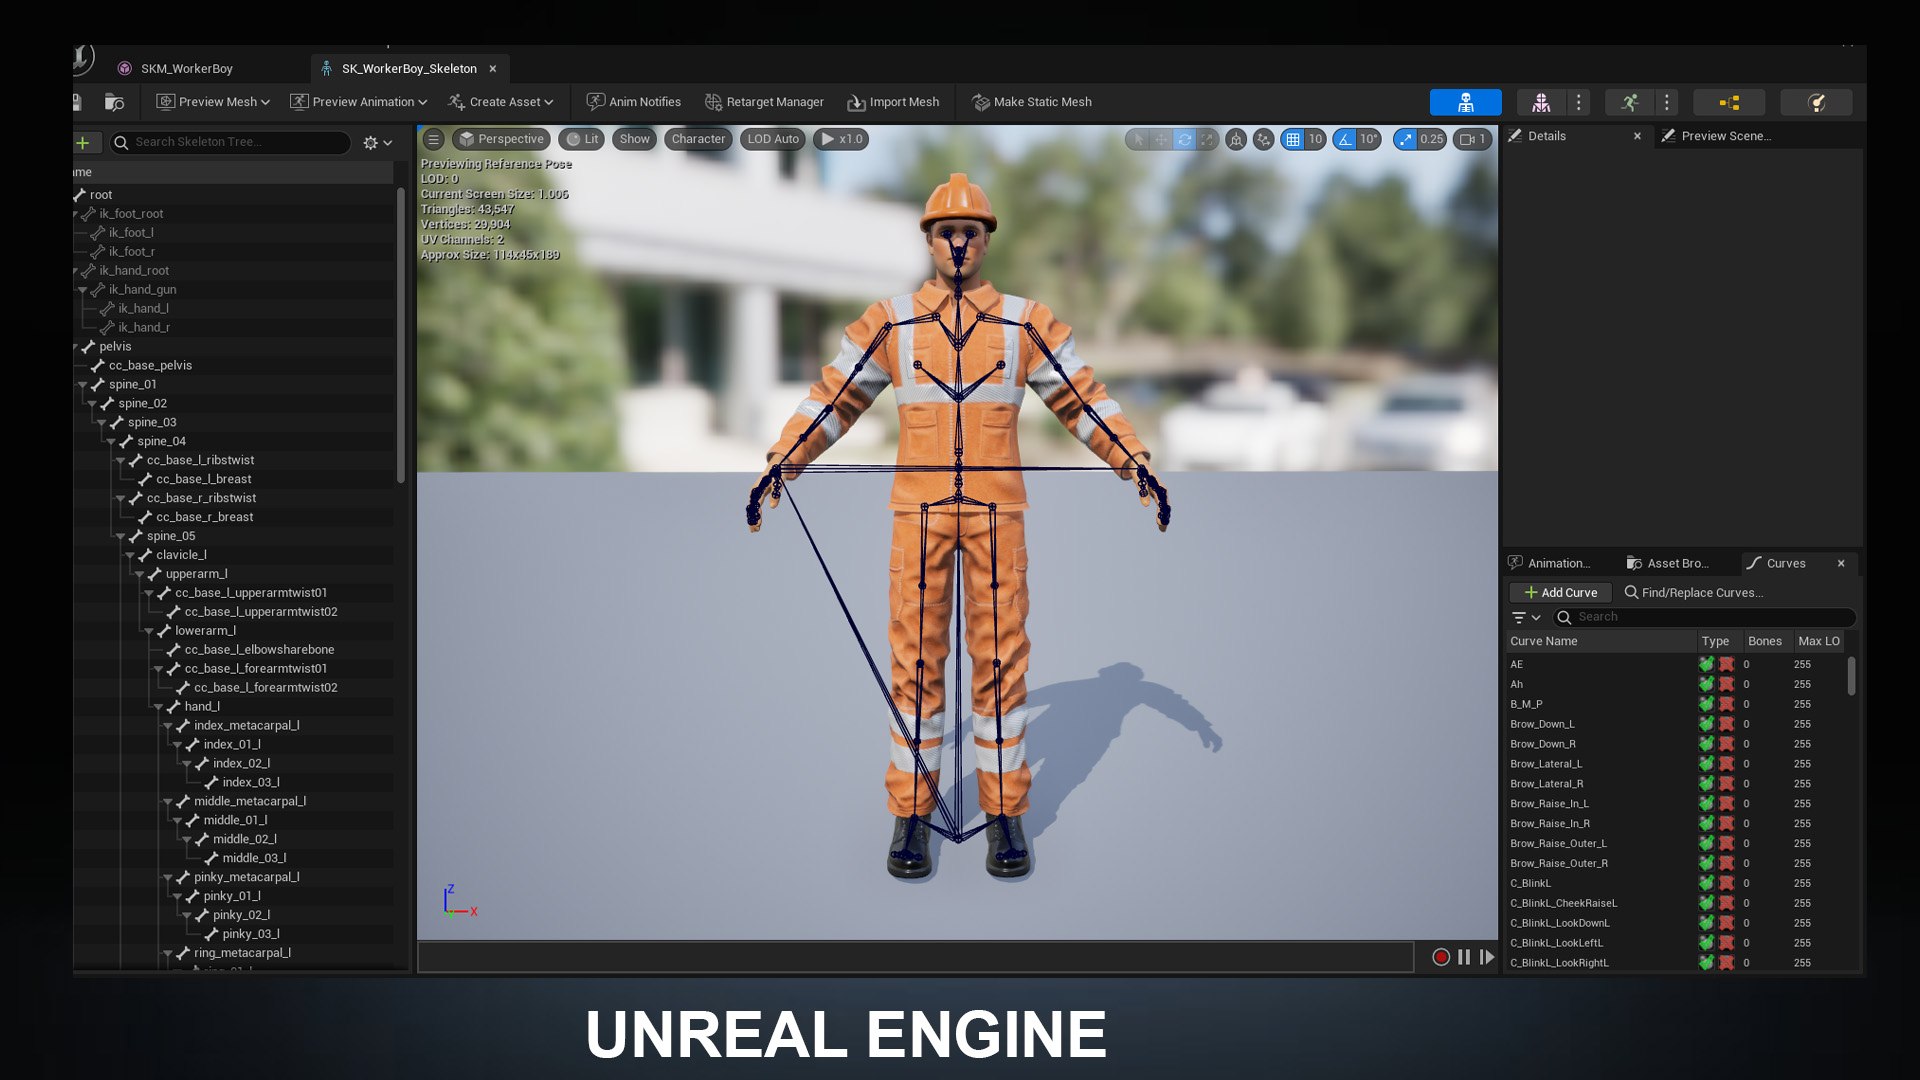Open the Animation editor running-figure icon
The width and height of the screenshot is (1920, 1080).
(x=1629, y=102)
